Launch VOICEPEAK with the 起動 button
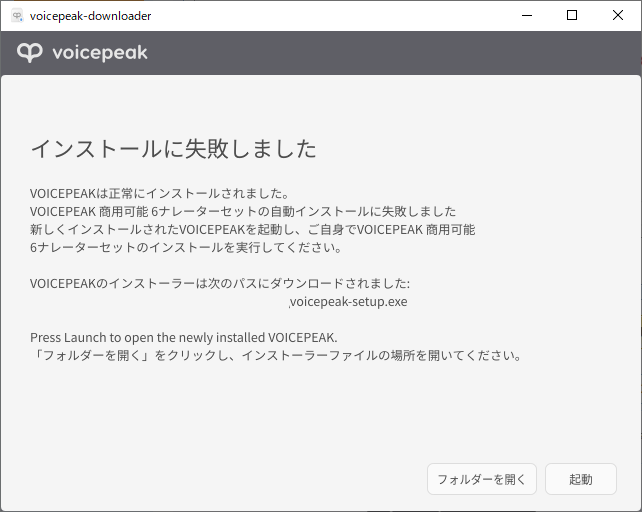Viewport: 642px width, 512px height. [581, 479]
